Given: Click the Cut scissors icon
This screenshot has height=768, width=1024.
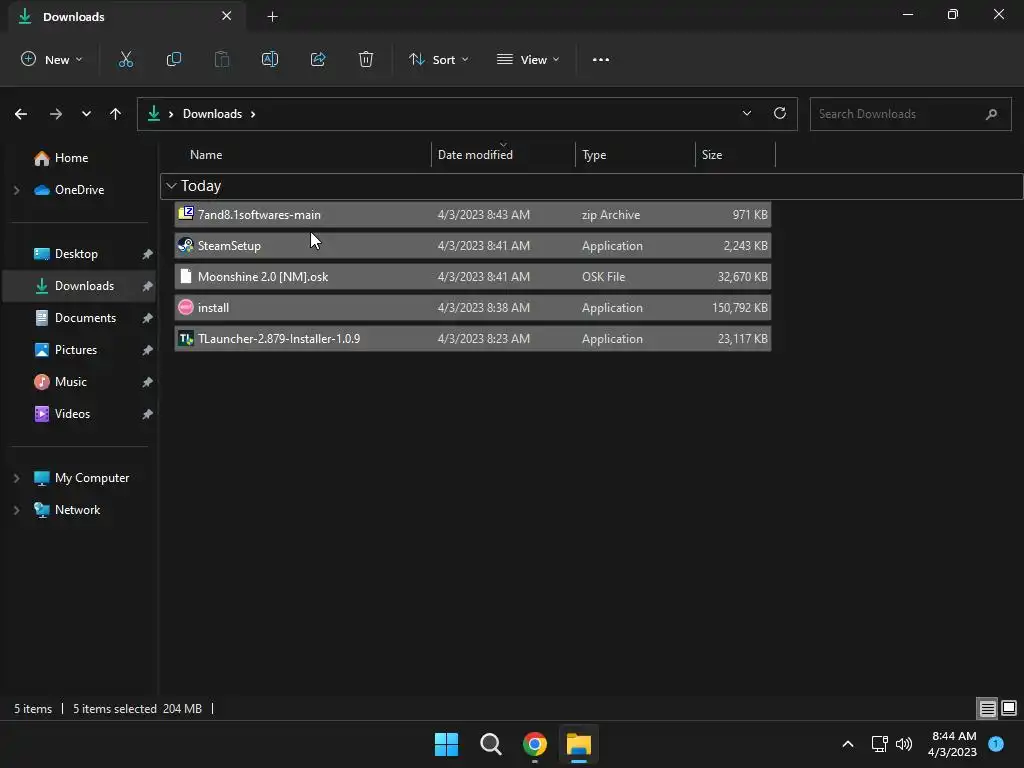Looking at the screenshot, I should [x=125, y=59].
